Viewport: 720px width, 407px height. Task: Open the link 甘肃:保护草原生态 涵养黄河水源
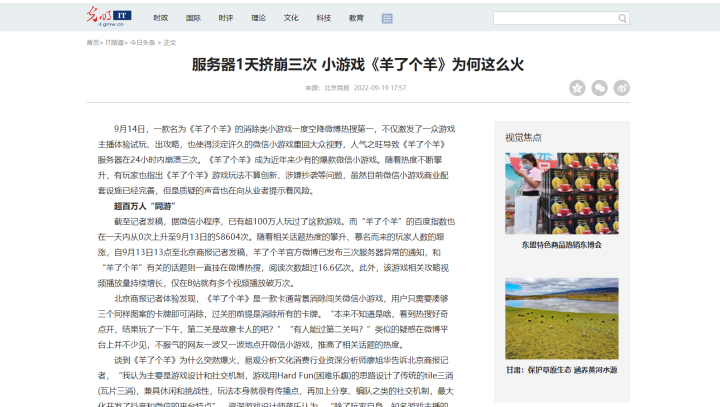[562, 370]
